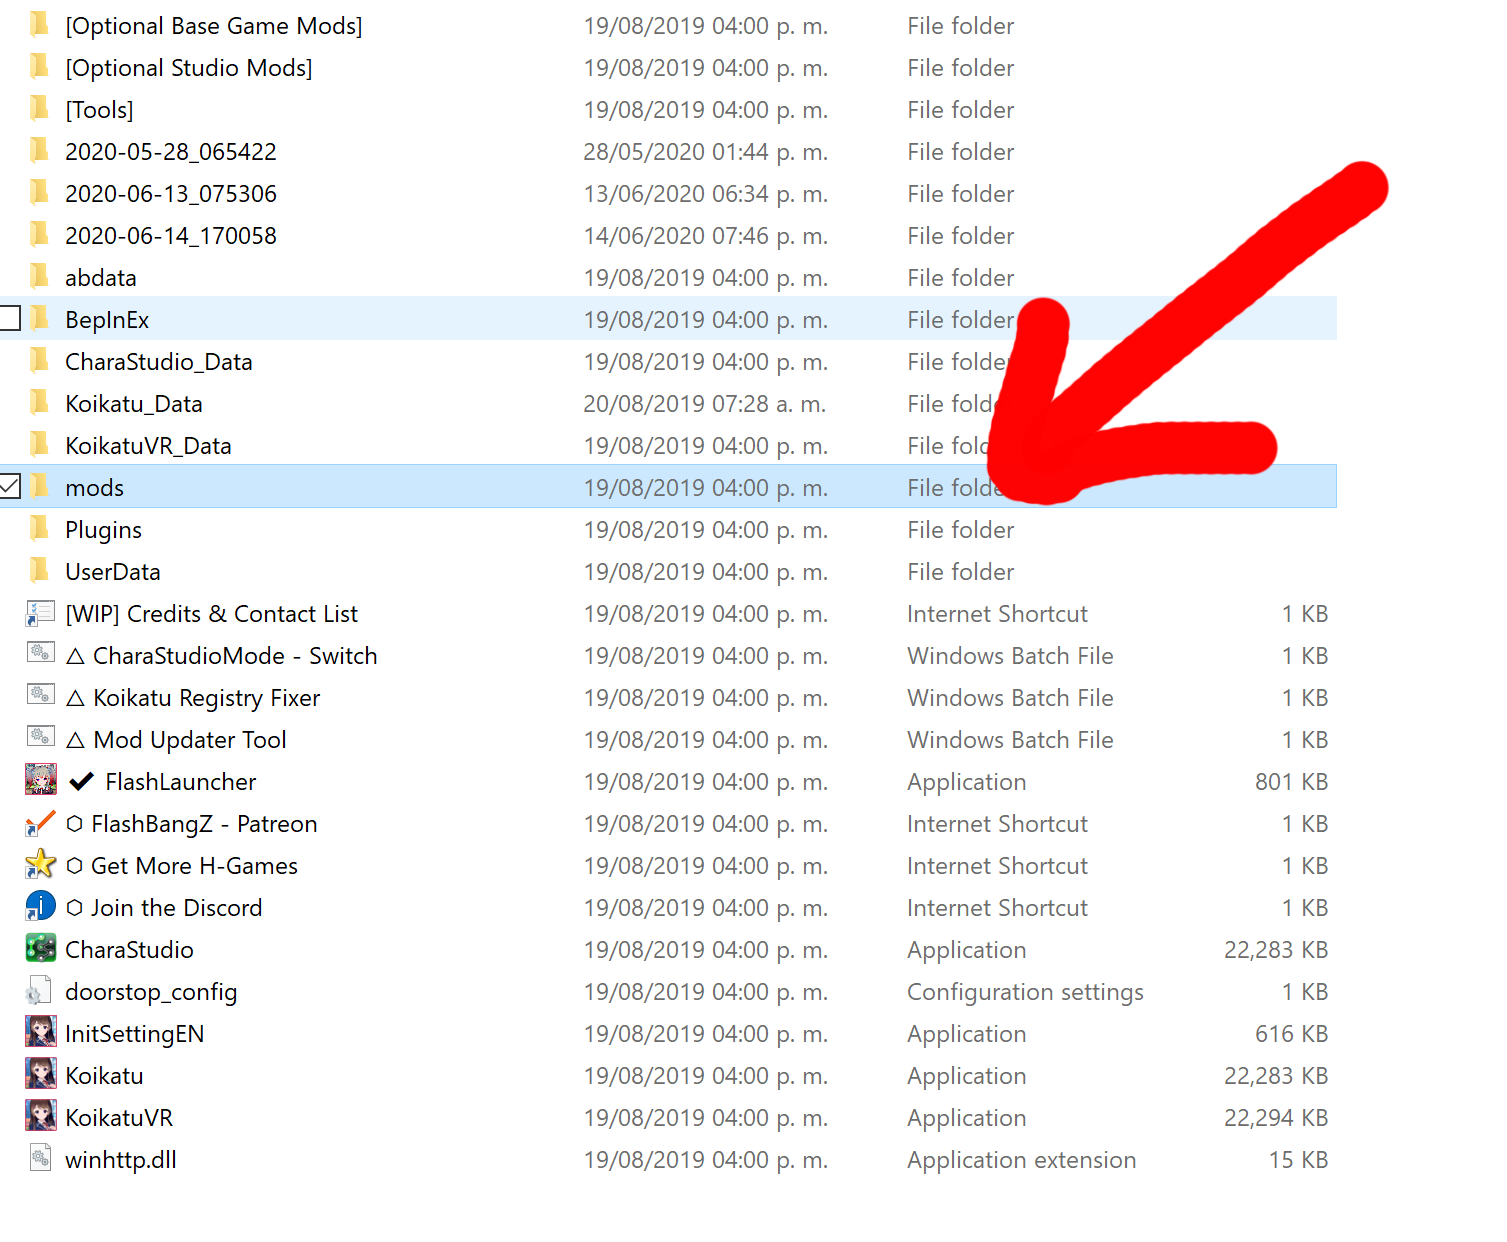Select the Koikatu application icon
Viewport: 1507px width, 1242px height.
click(x=40, y=1074)
